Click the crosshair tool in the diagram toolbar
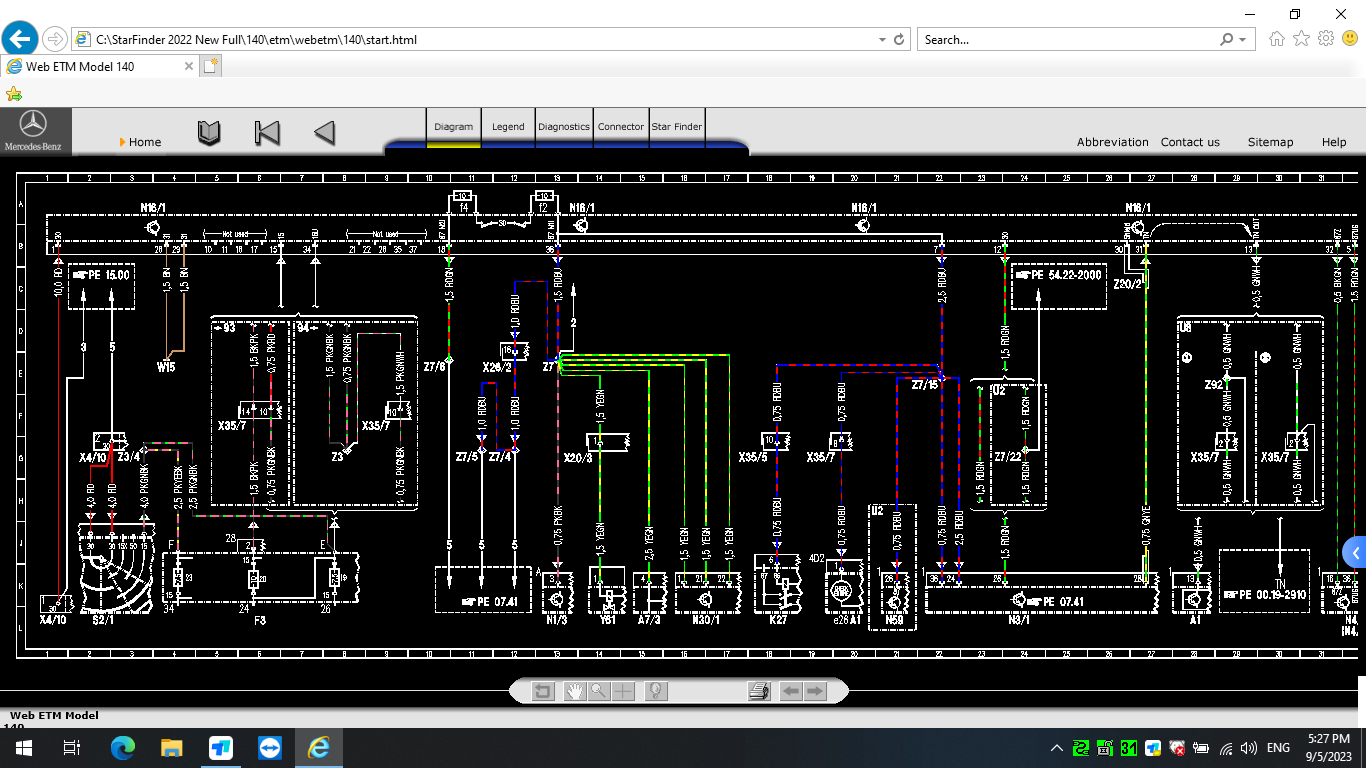The width and height of the screenshot is (1366, 768). pos(624,691)
